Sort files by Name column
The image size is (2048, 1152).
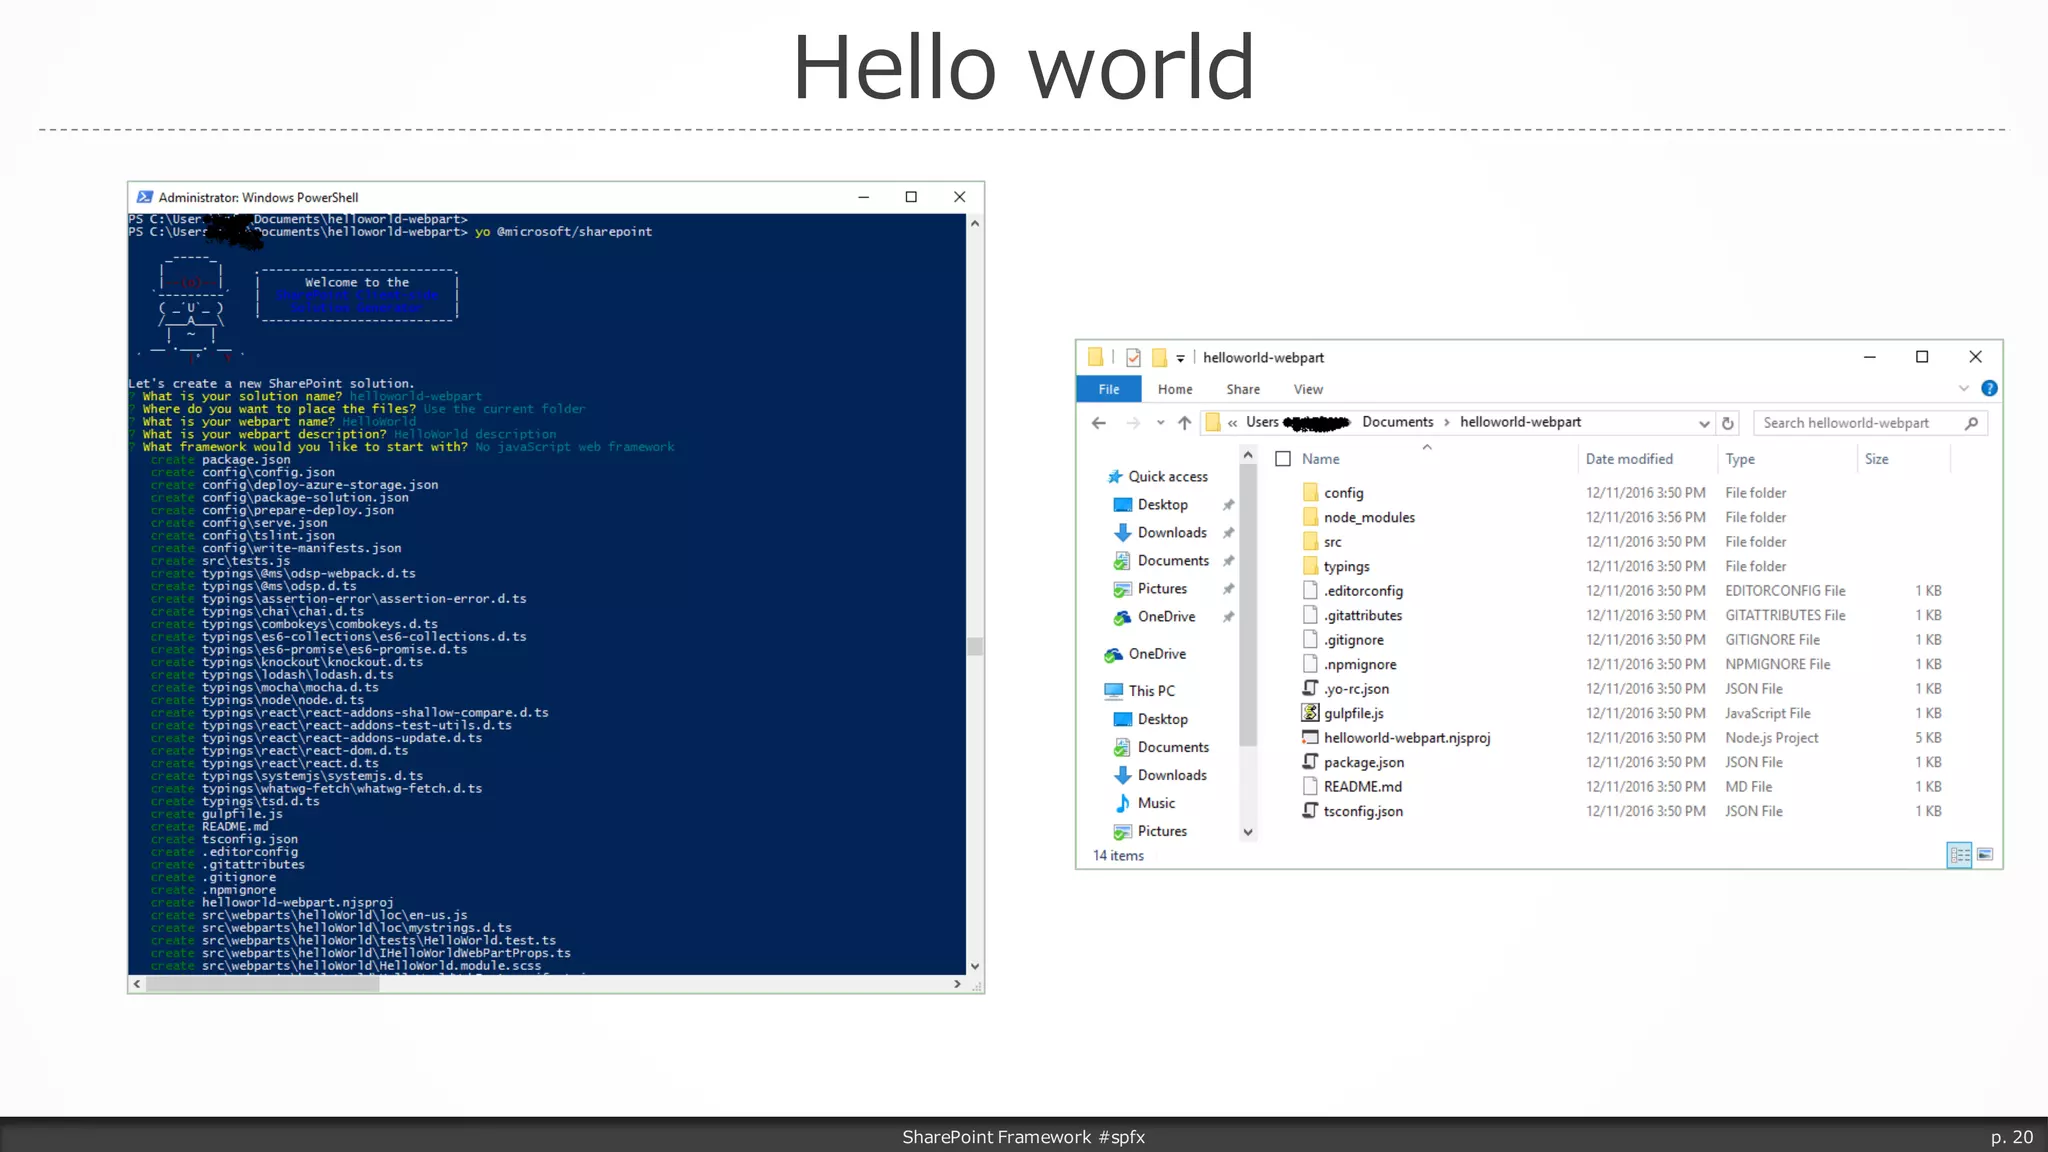[x=1321, y=459]
